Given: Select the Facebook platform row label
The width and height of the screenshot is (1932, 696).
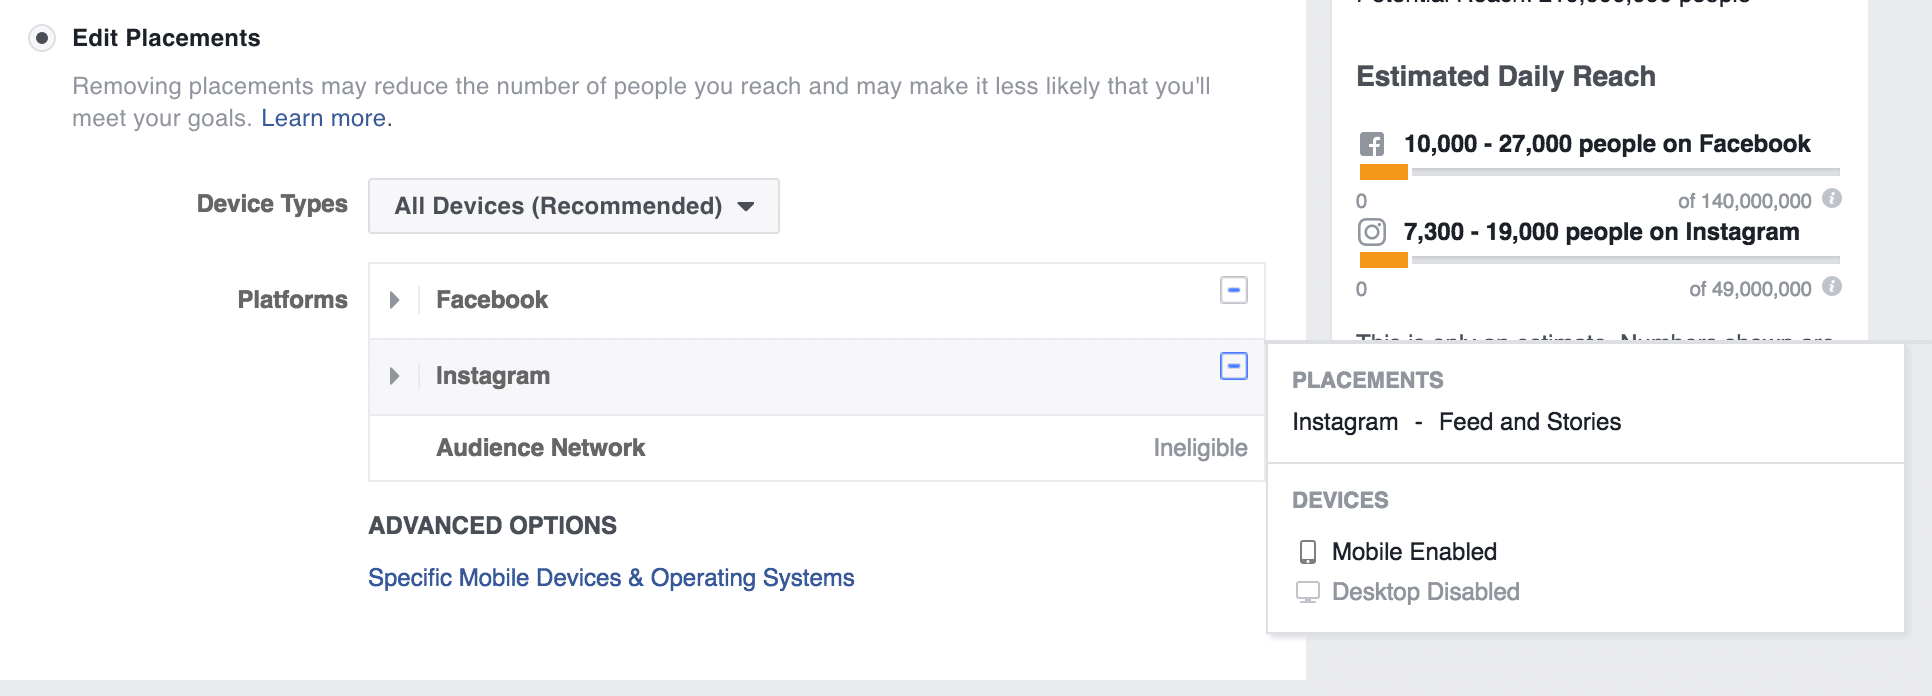Looking at the screenshot, I should (x=492, y=300).
